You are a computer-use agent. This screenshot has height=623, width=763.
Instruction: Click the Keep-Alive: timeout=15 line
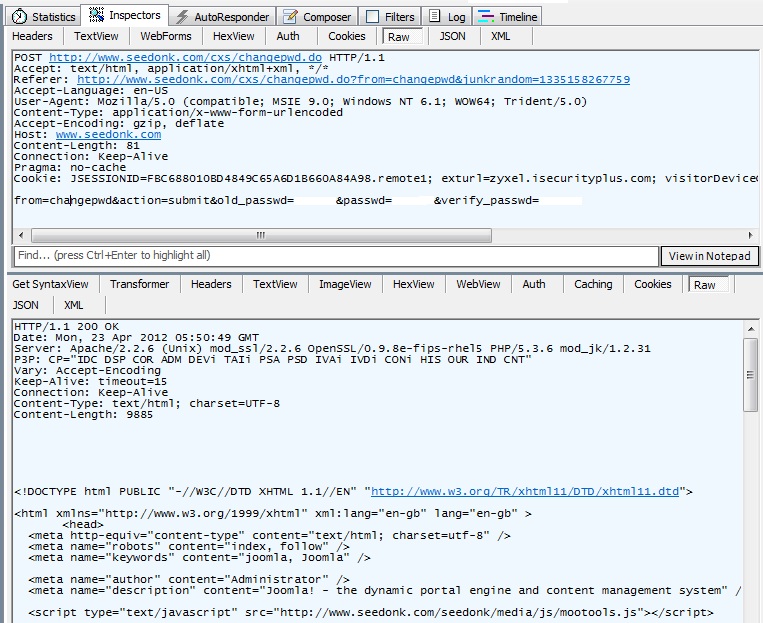(x=91, y=382)
